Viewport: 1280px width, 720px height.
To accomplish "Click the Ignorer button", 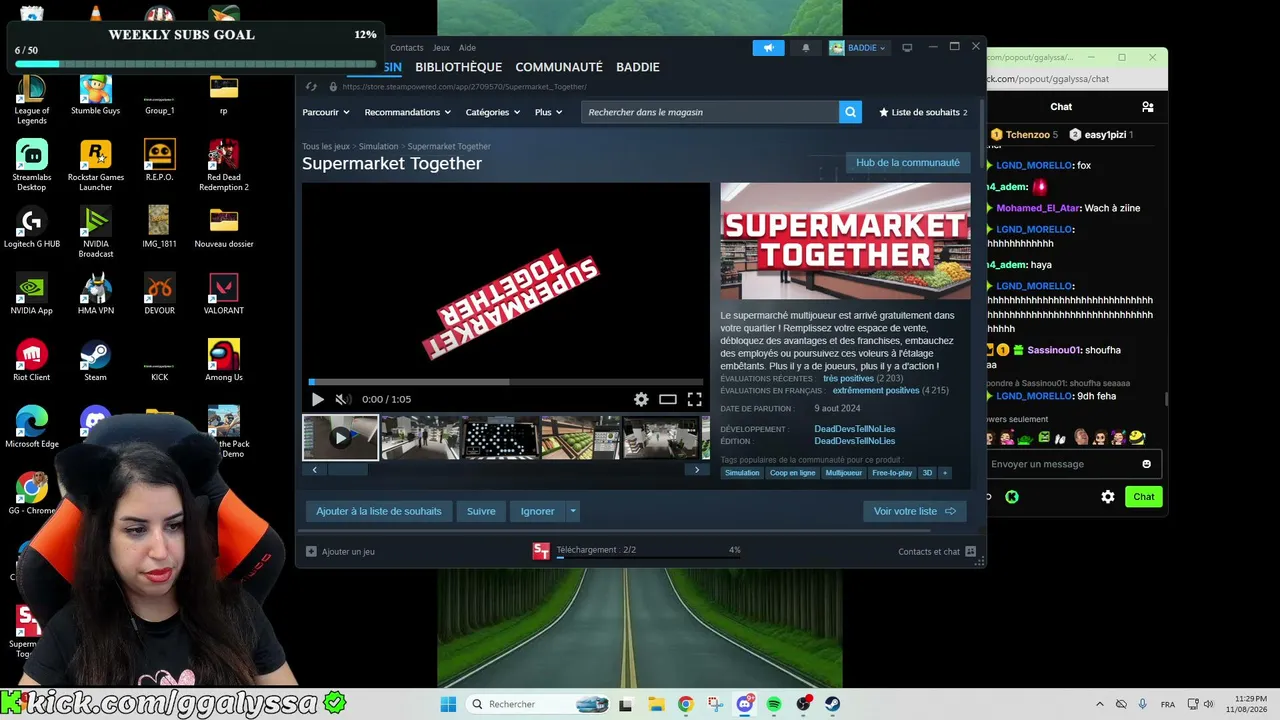I will [537, 511].
